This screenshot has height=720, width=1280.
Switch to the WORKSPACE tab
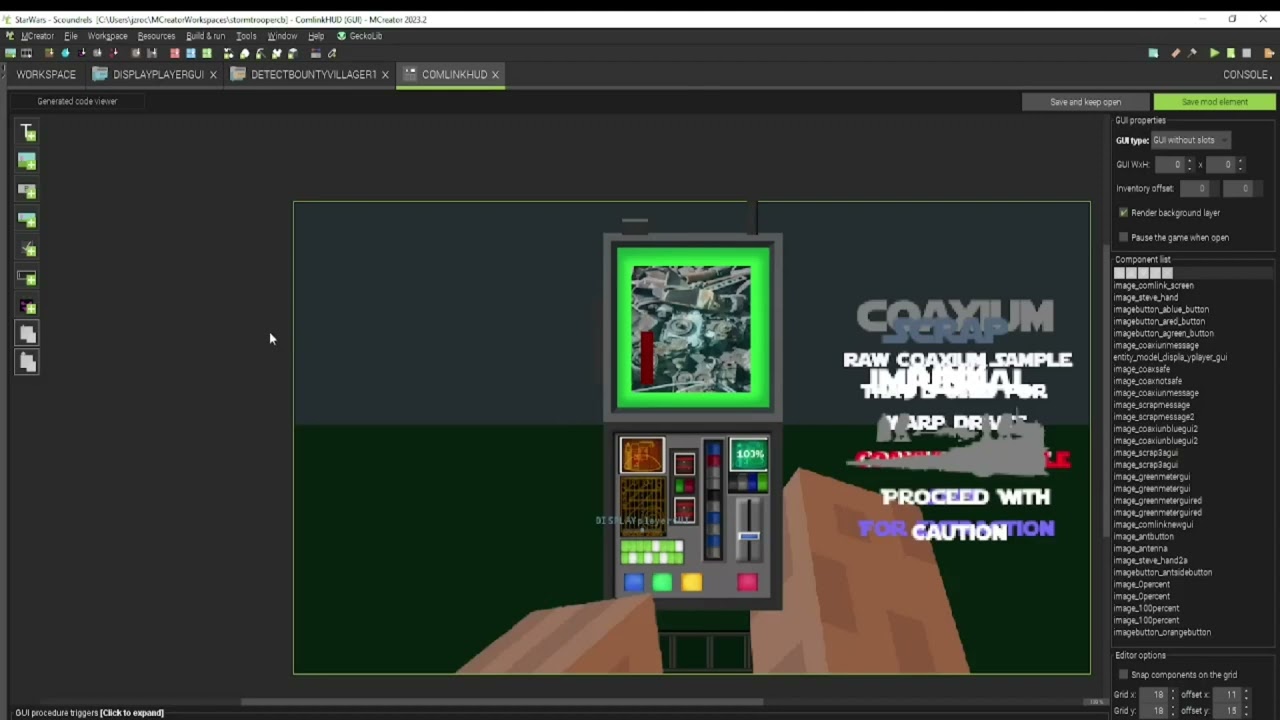(x=46, y=75)
